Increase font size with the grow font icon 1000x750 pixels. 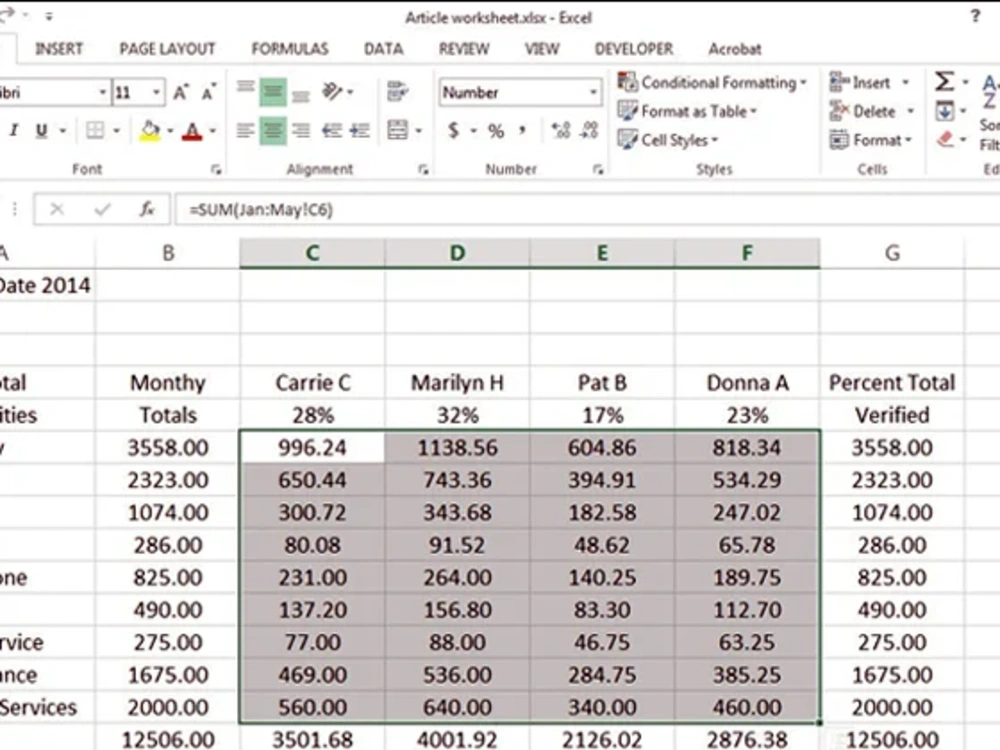click(181, 92)
